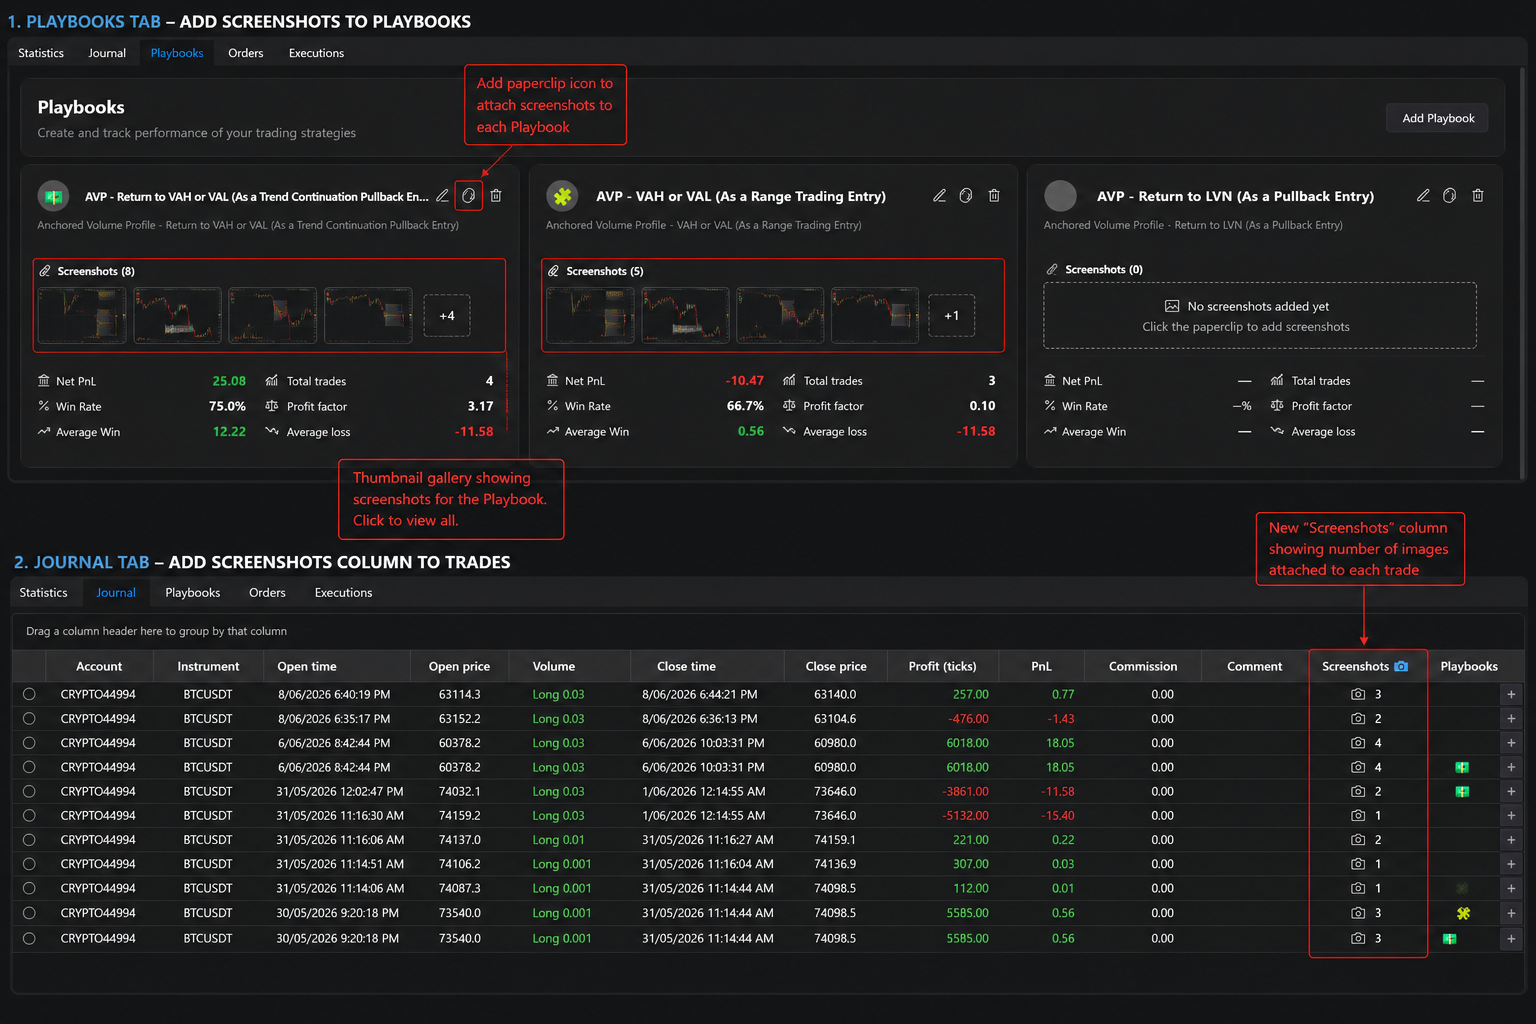Open Statistics tab in Journal section

pos(44,592)
